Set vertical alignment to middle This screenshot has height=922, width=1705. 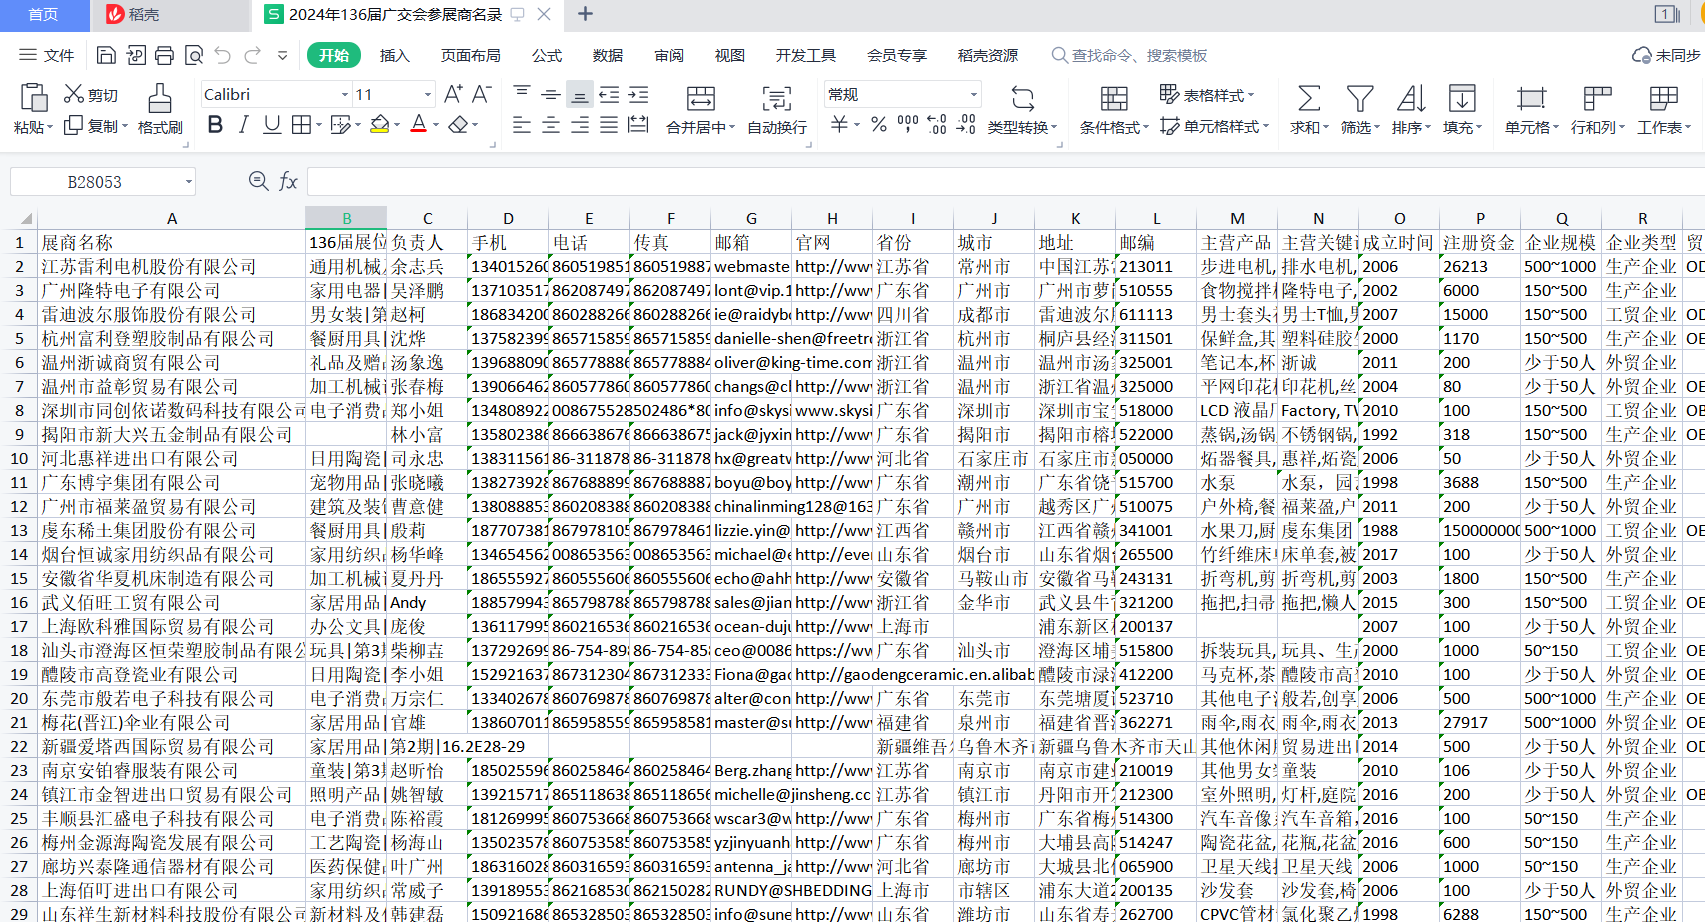pos(550,94)
